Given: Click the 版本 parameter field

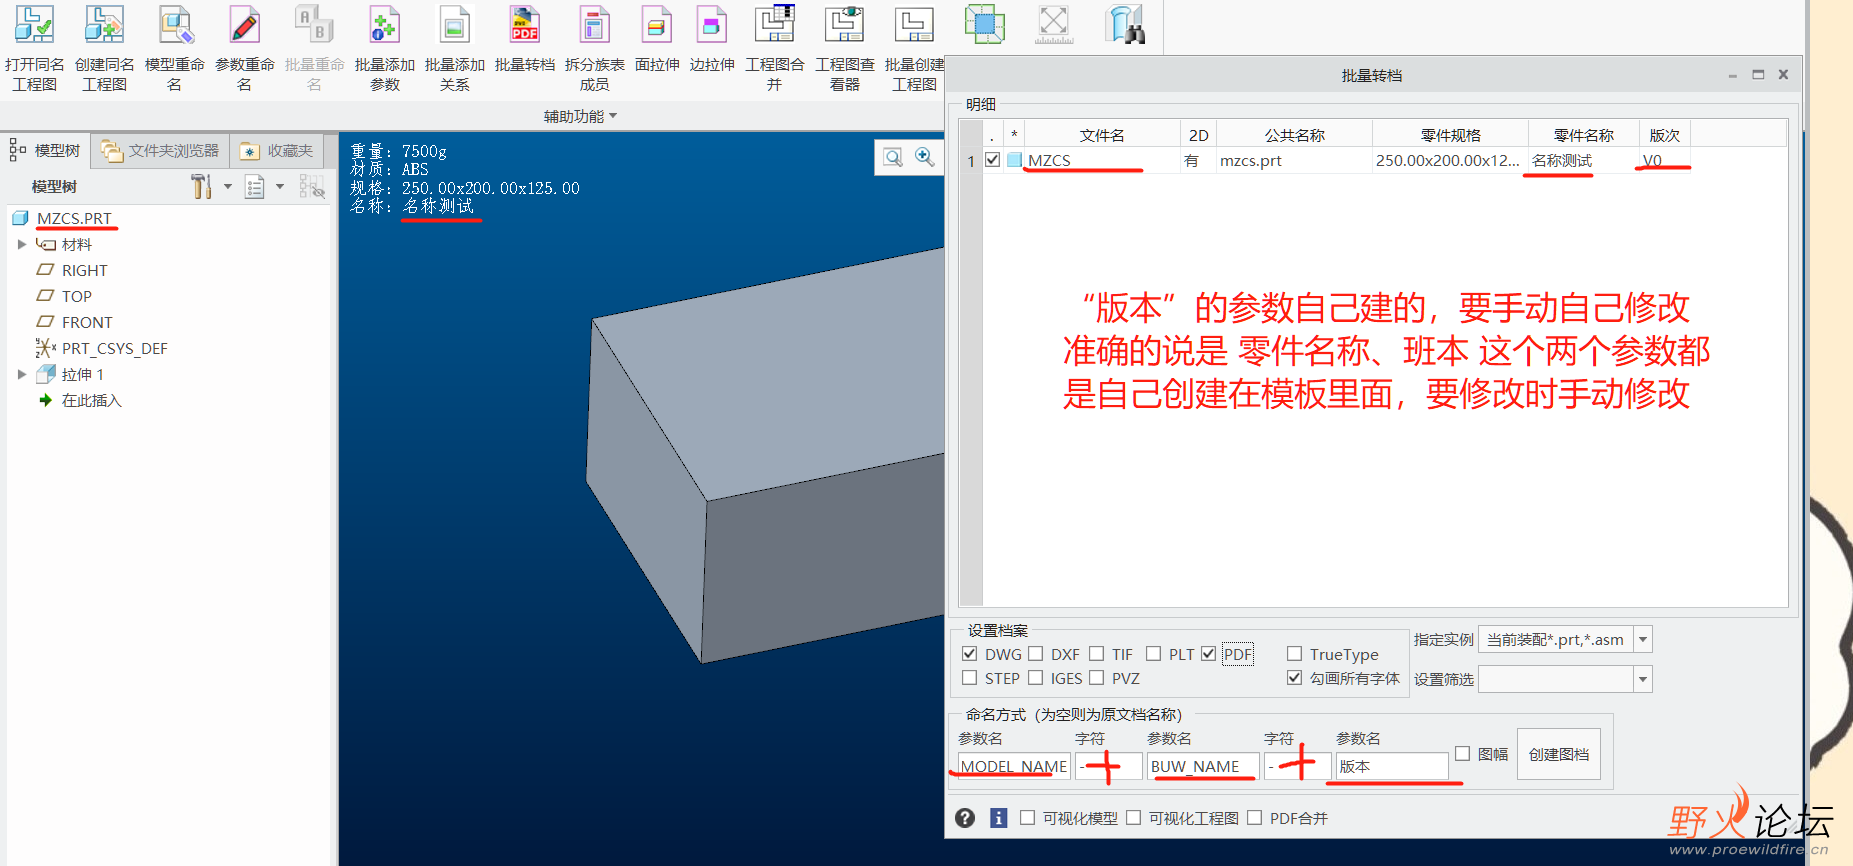Looking at the screenshot, I should [x=1392, y=766].
